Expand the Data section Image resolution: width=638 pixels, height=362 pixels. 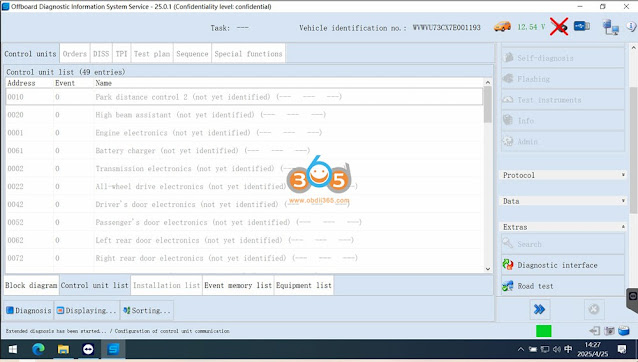click(563, 201)
